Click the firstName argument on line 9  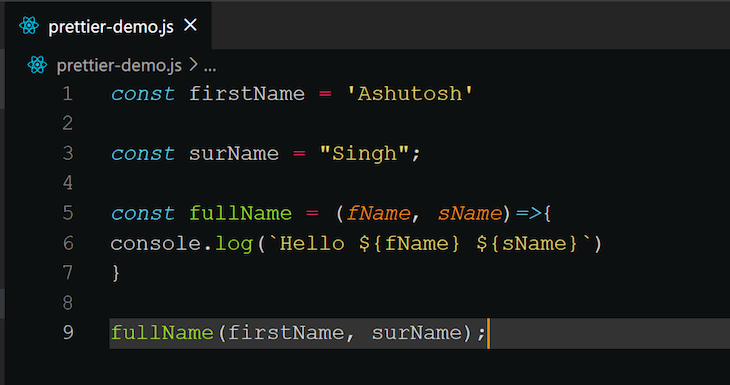point(286,333)
